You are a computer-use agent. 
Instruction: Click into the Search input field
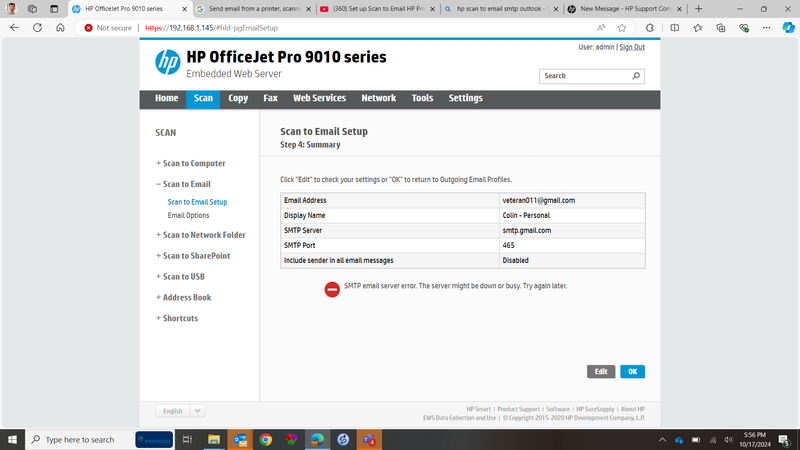[585, 76]
